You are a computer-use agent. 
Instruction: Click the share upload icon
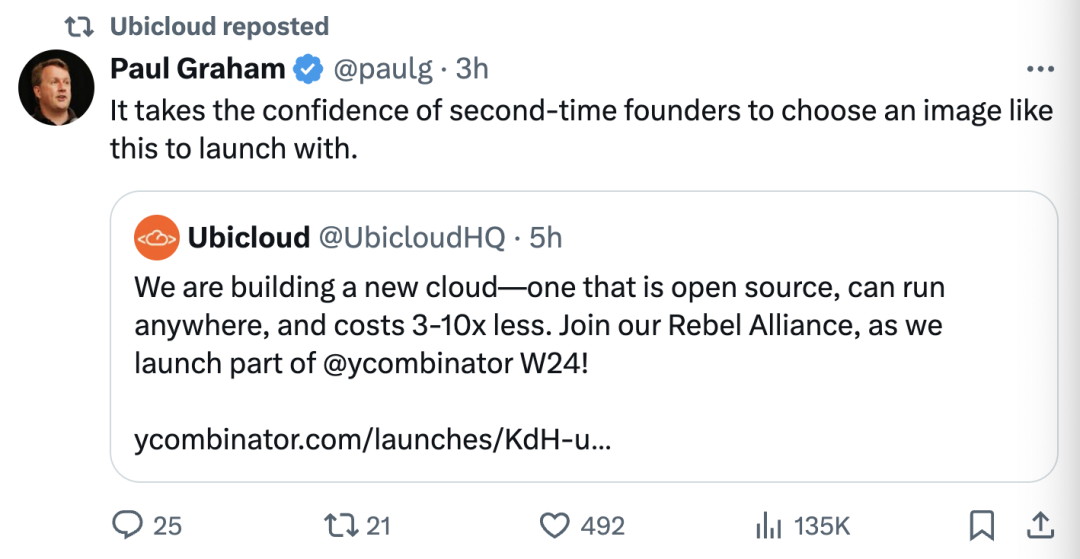click(1039, 524)
